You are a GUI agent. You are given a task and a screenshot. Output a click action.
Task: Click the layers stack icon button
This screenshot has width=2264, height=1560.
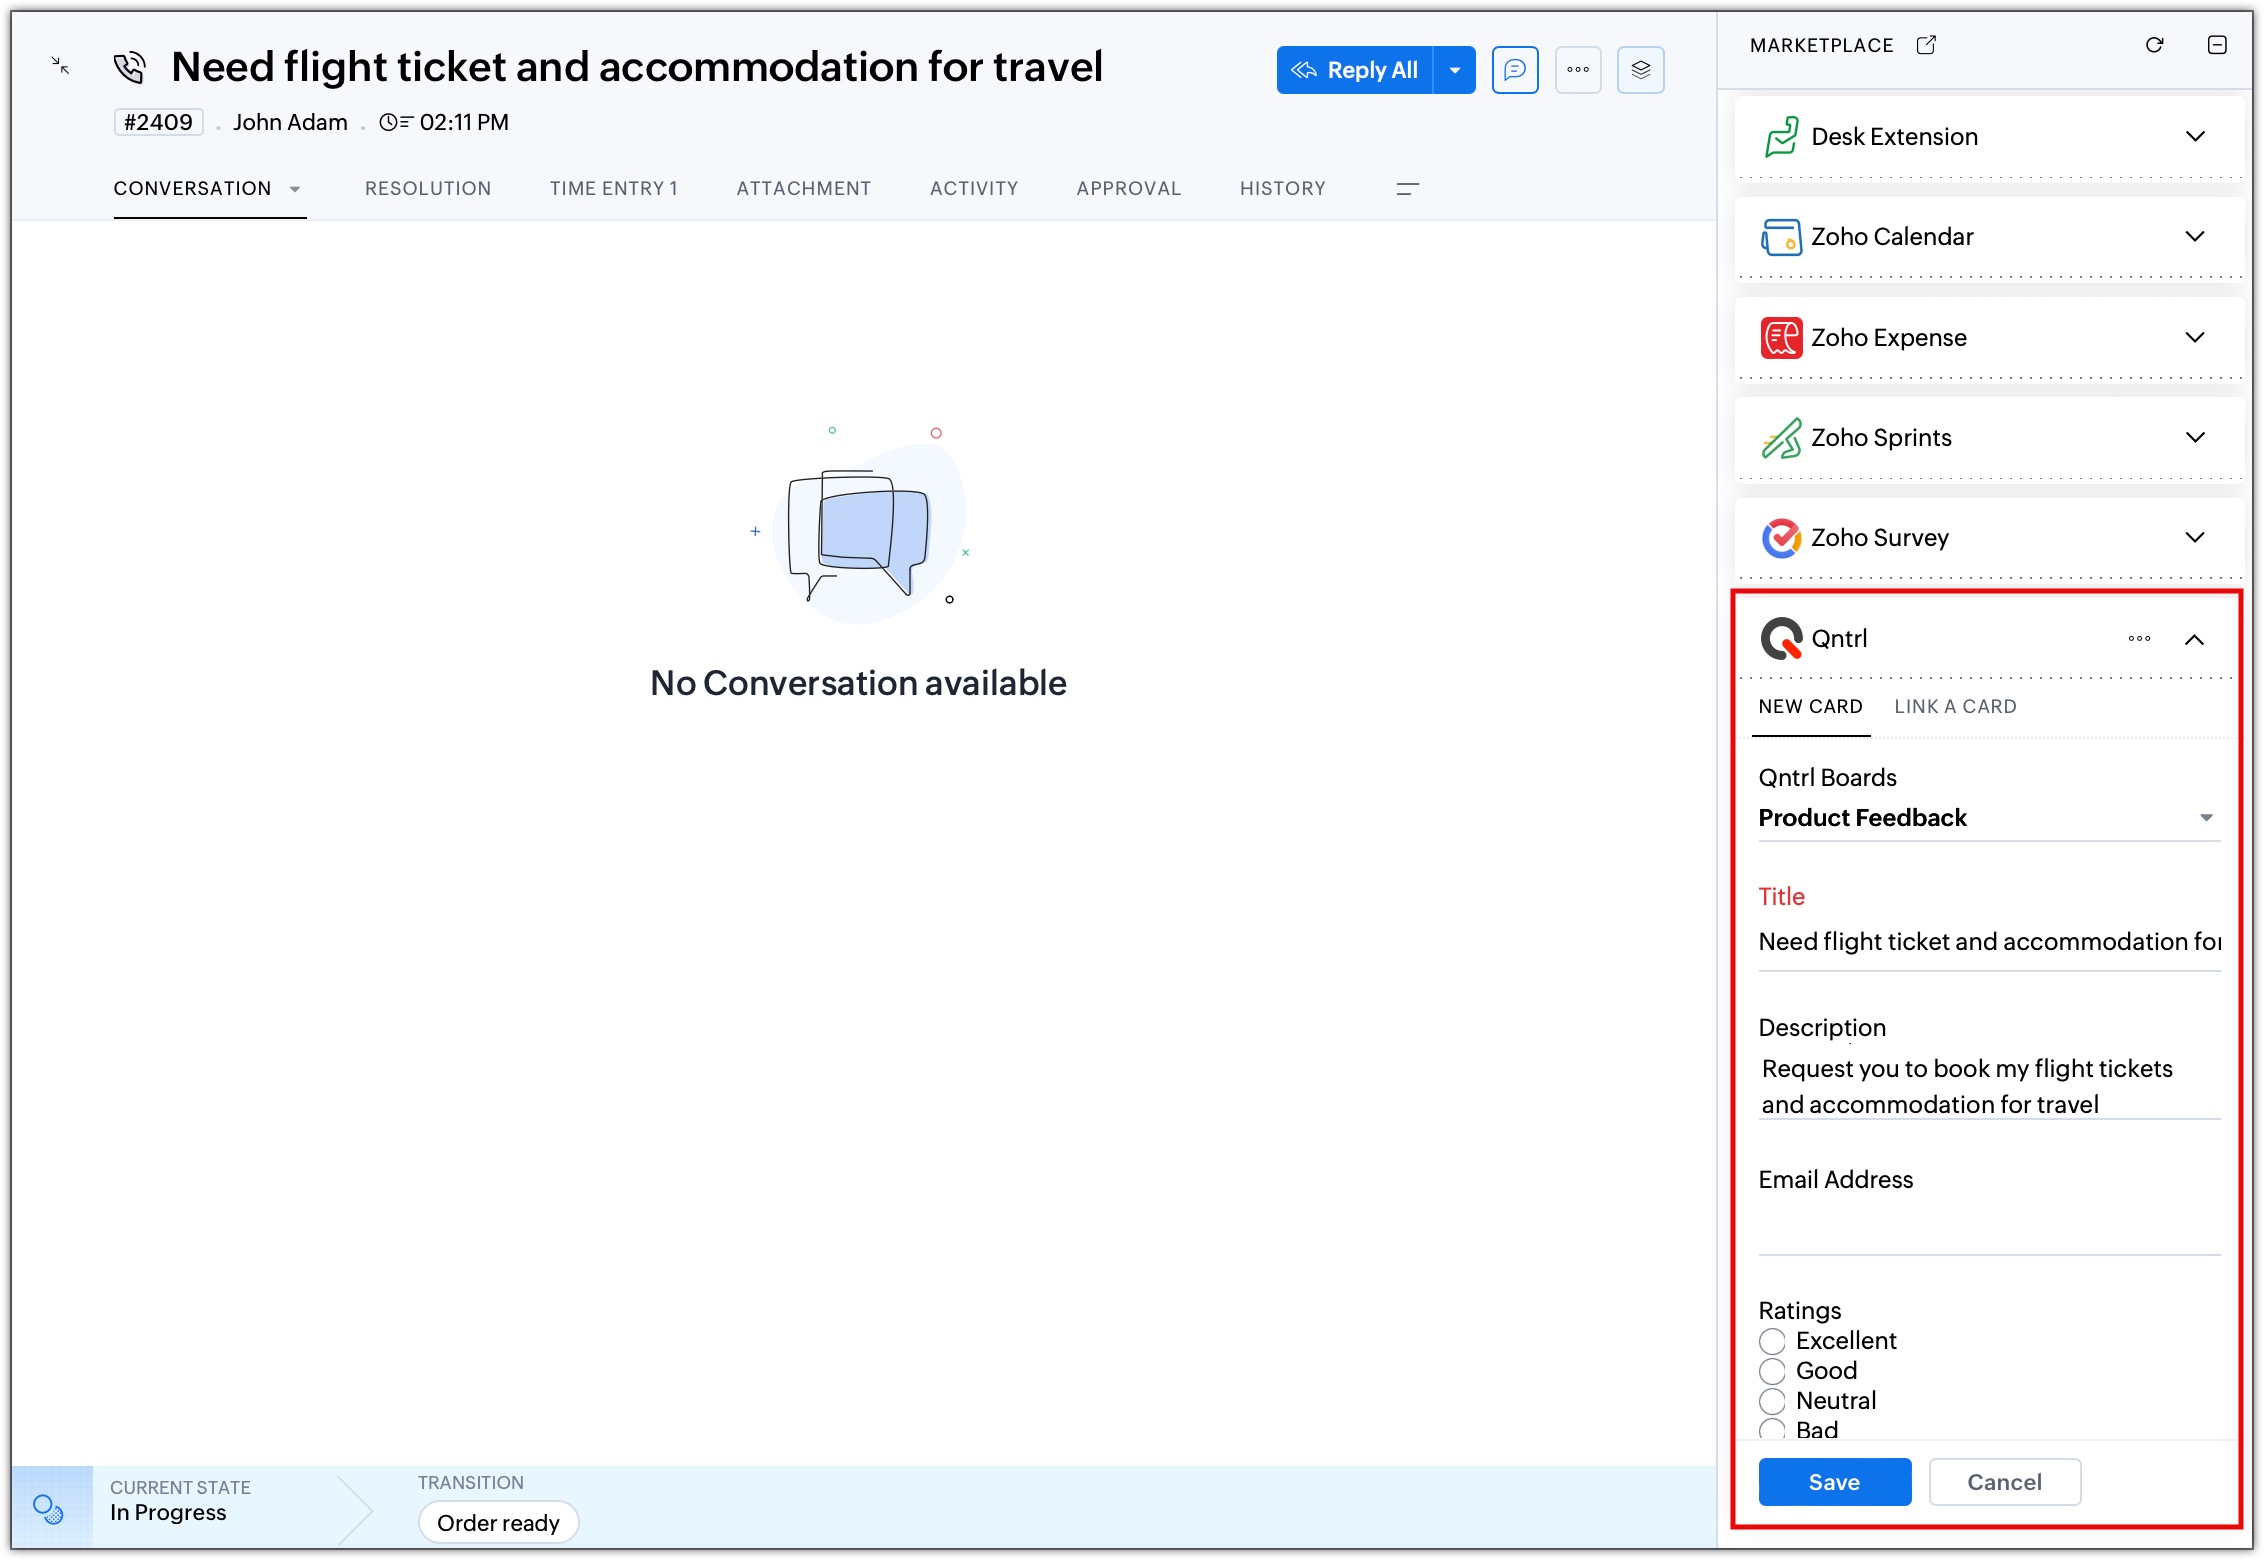point(1640,70)
